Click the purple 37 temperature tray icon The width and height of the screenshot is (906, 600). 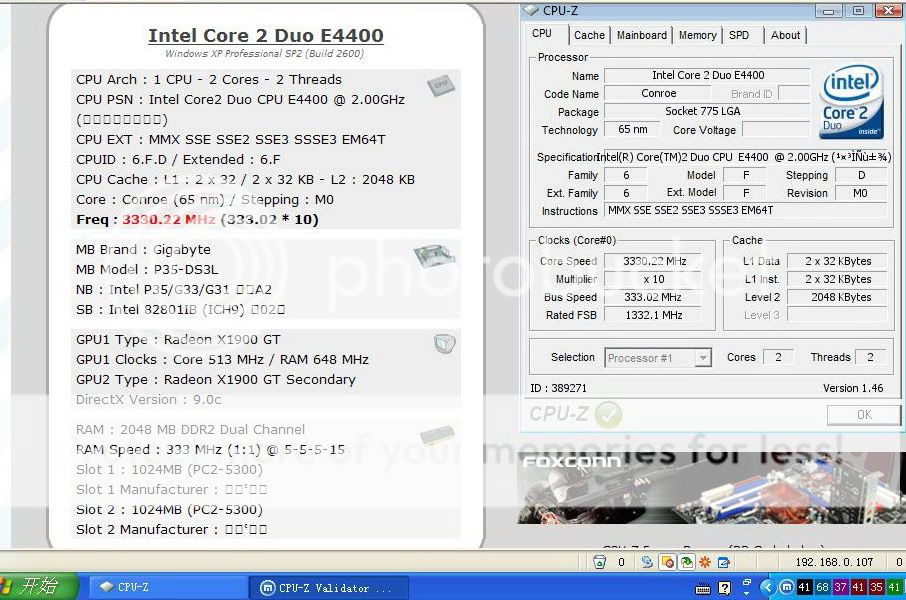[840, 587]
